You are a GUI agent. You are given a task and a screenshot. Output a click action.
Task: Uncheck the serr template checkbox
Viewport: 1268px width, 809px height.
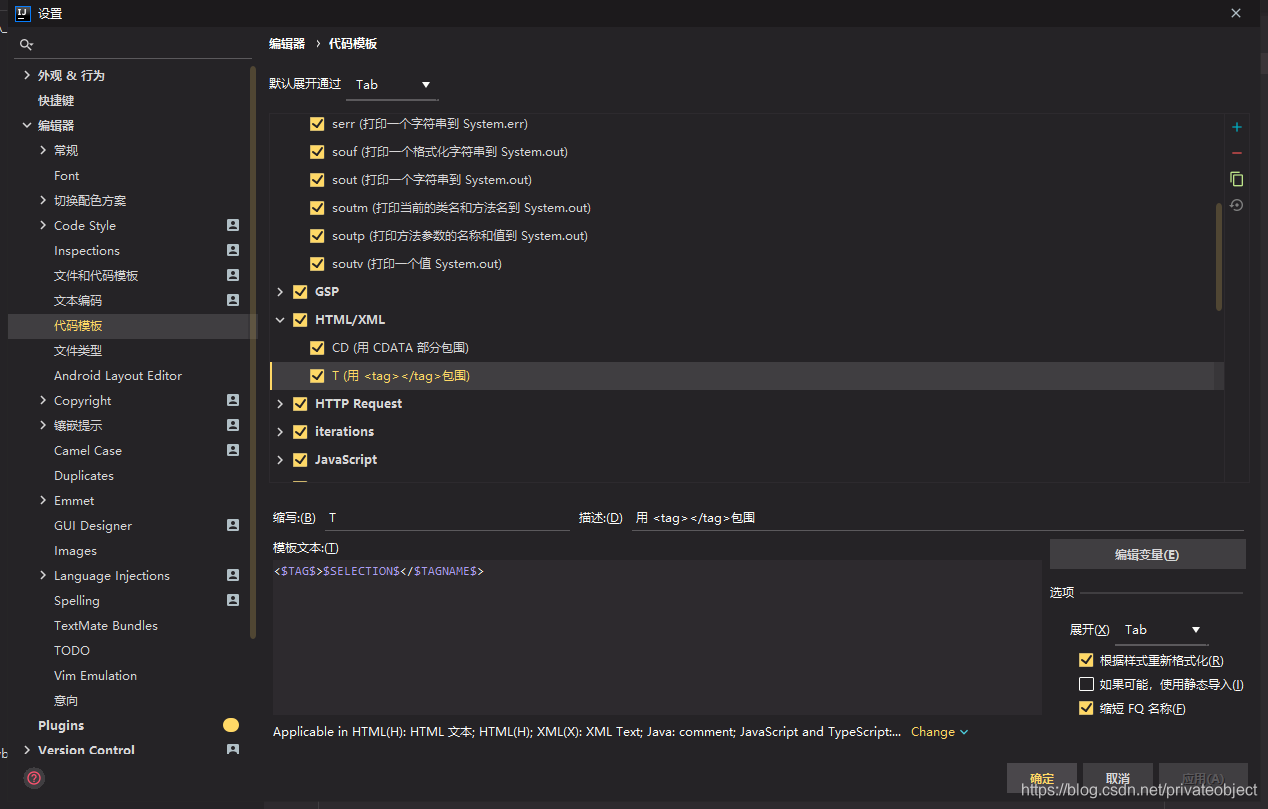tap(317, 124)
